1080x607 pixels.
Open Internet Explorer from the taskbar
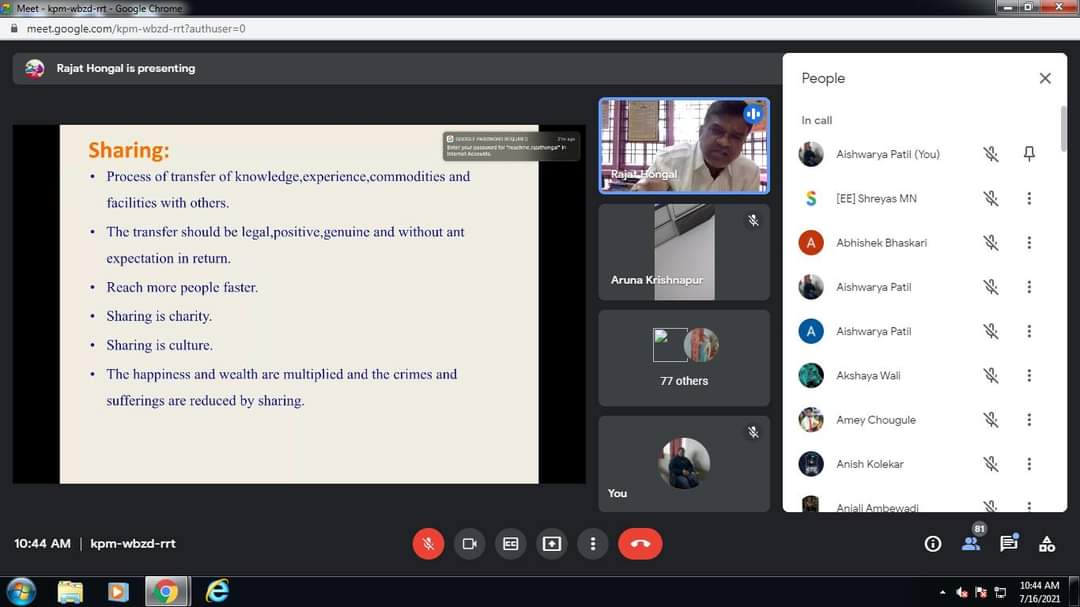pos(217,591)
